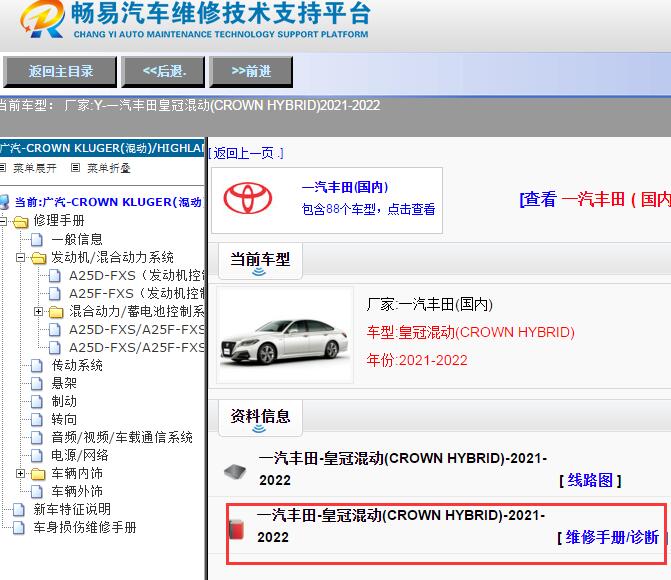The width and height of the screenshot is (671, 580).
Task: Click the 车型:皇冠混动(CROWN HYBRID) text
Action: (470, 332)
